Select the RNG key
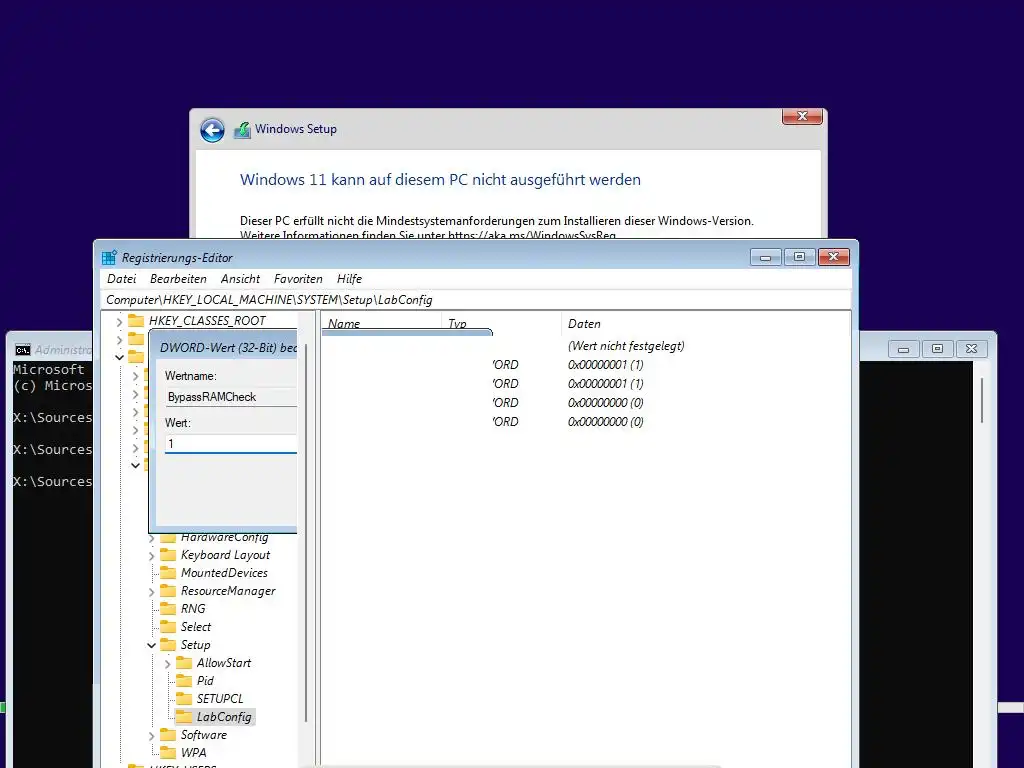Screen dimensions: 1024x768 pos(193,609)
